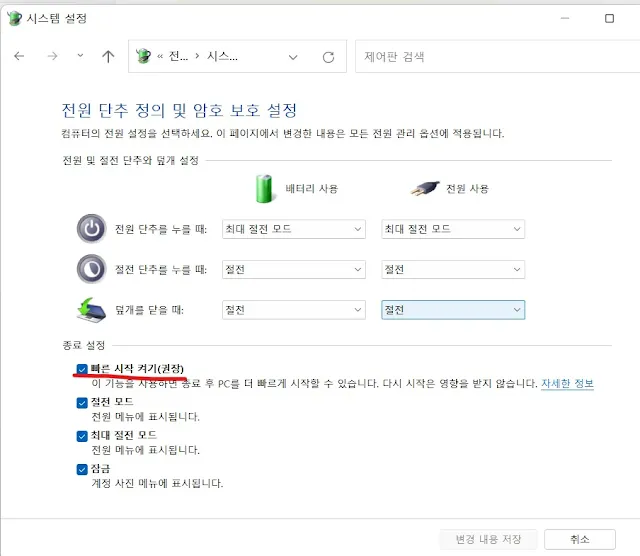Click the power plug icon
Viewport: 640px width, 556px height.
(x=424, y=189)
